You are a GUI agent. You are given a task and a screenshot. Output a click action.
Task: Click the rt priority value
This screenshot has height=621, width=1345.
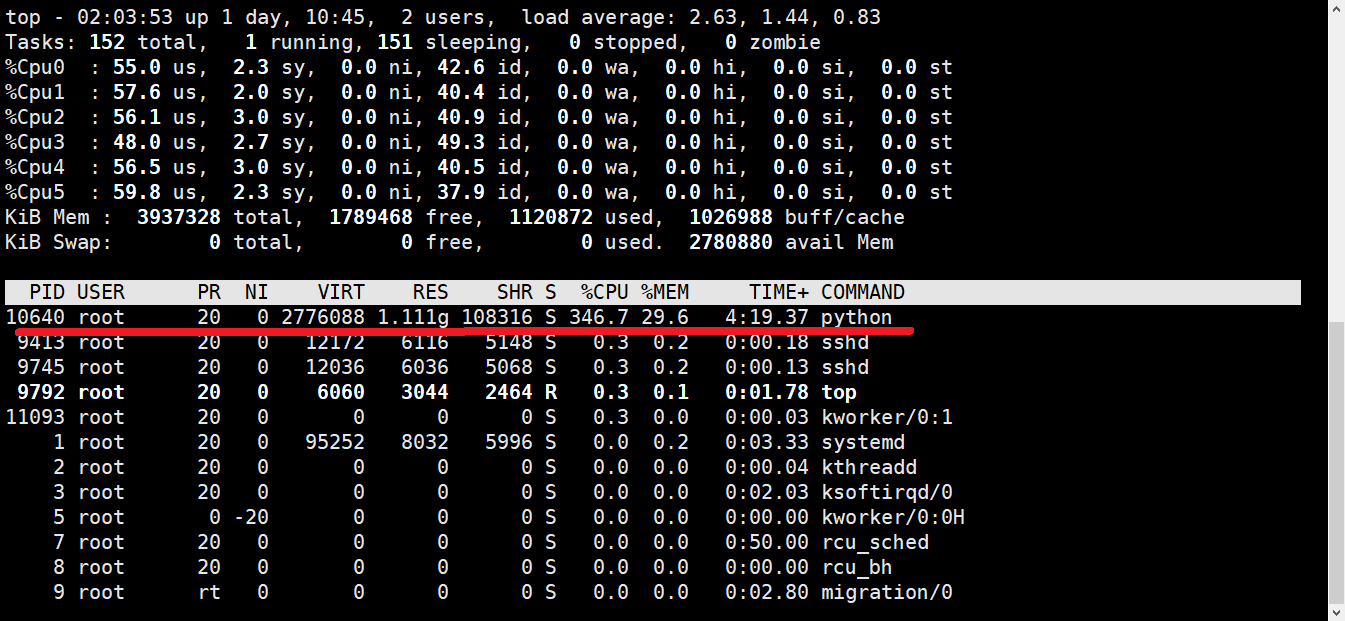coord(209,592)
